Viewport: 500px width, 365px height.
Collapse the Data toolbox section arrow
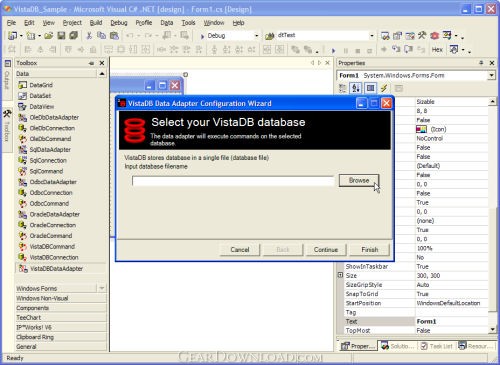(102, 74)
